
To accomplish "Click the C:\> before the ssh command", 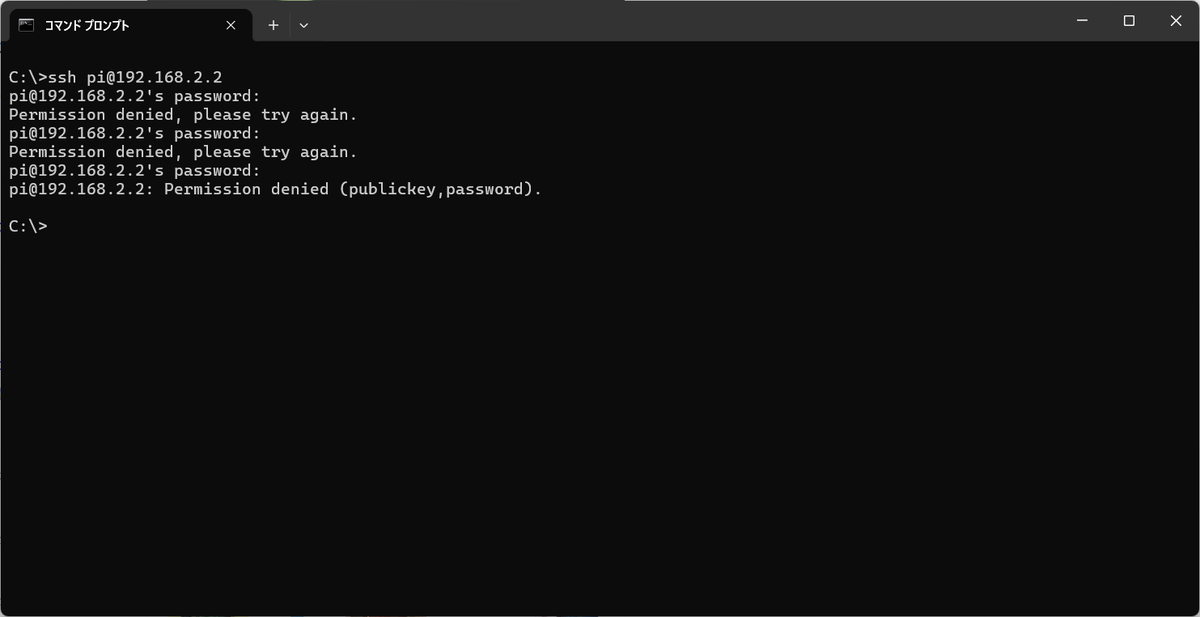I will [28, 77].
